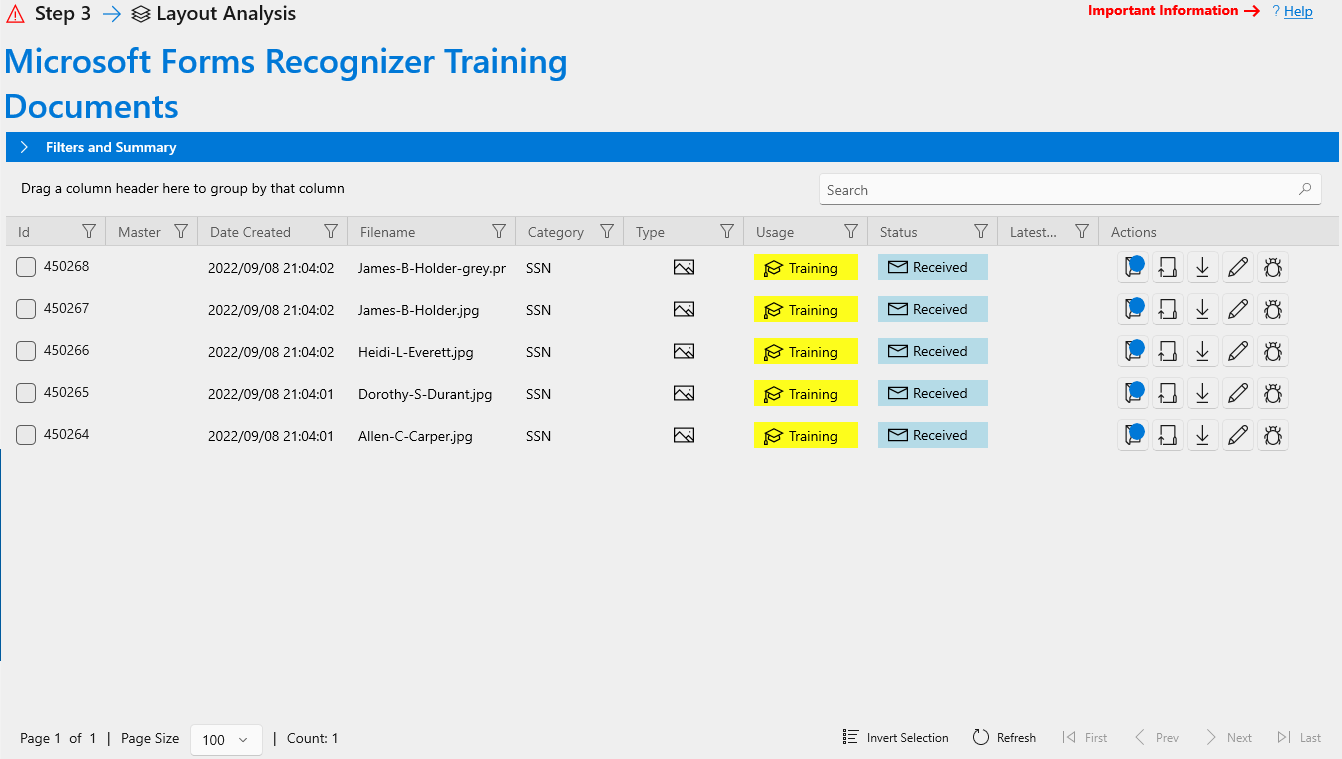The height and width of the screenshot is (759, 1342).
Task: Download the James-B-Holder-grey document
Action: 1203,267
